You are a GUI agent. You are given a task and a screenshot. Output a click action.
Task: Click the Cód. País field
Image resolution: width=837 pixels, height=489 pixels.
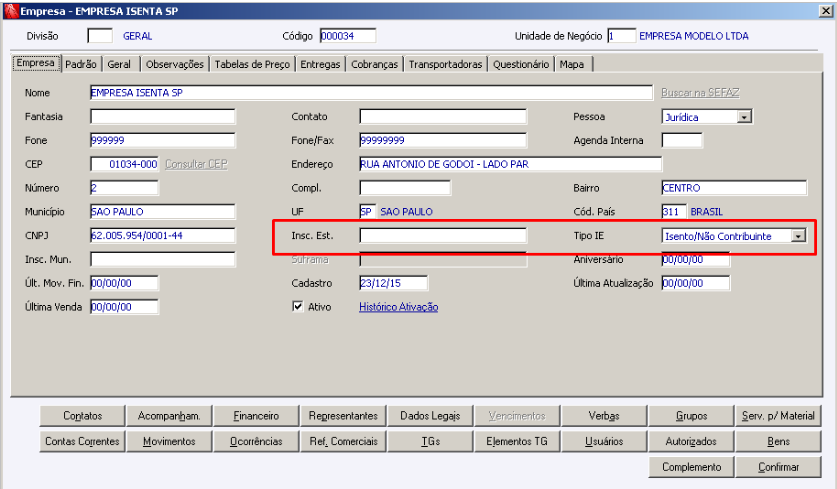click(674, 211)
